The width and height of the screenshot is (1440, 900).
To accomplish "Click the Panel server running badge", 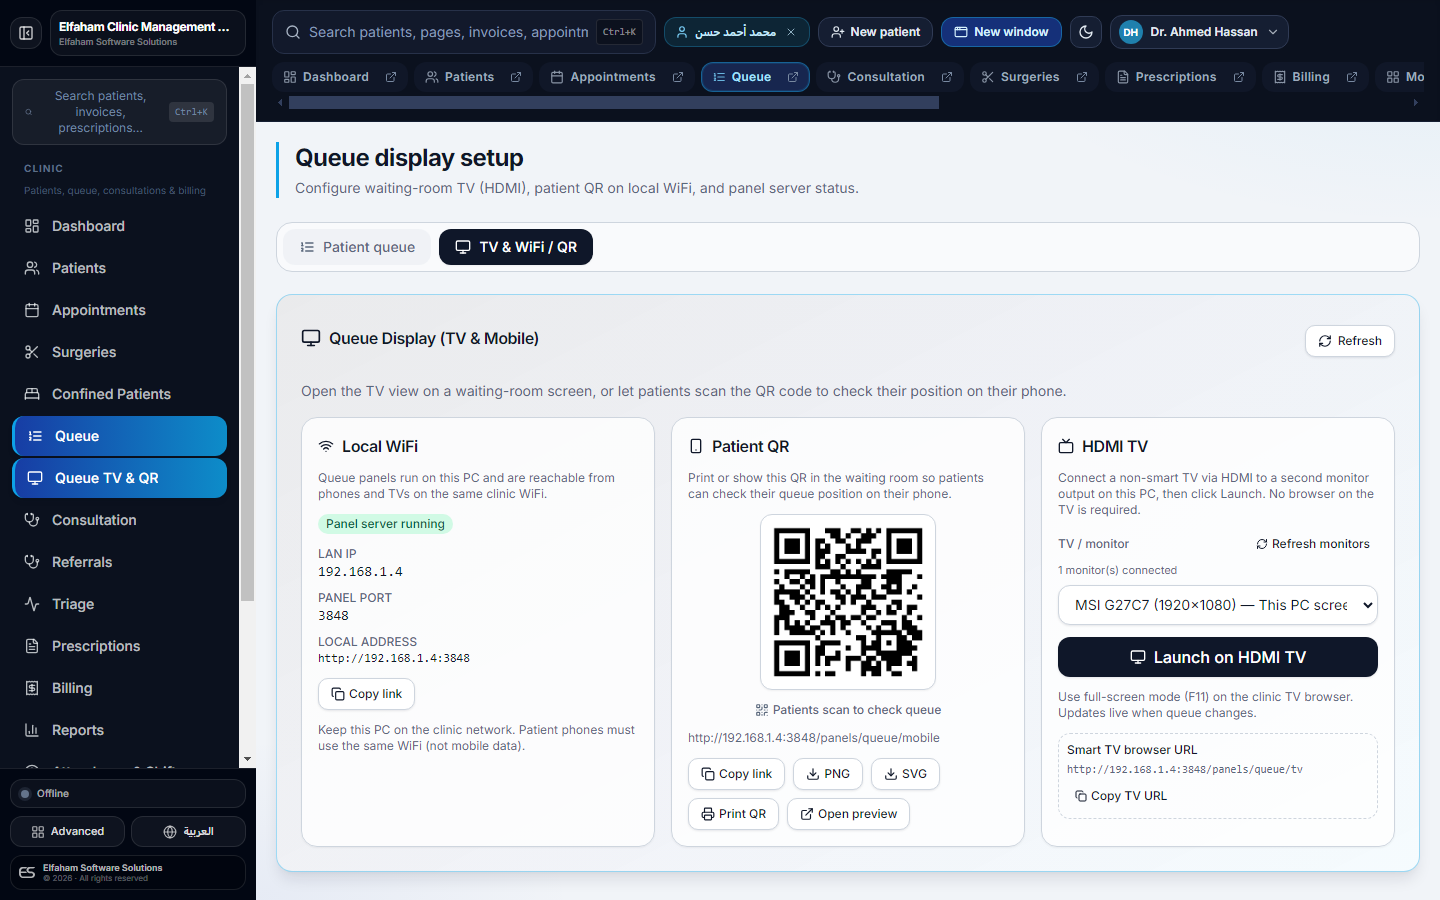I will (x=385, y=524).
